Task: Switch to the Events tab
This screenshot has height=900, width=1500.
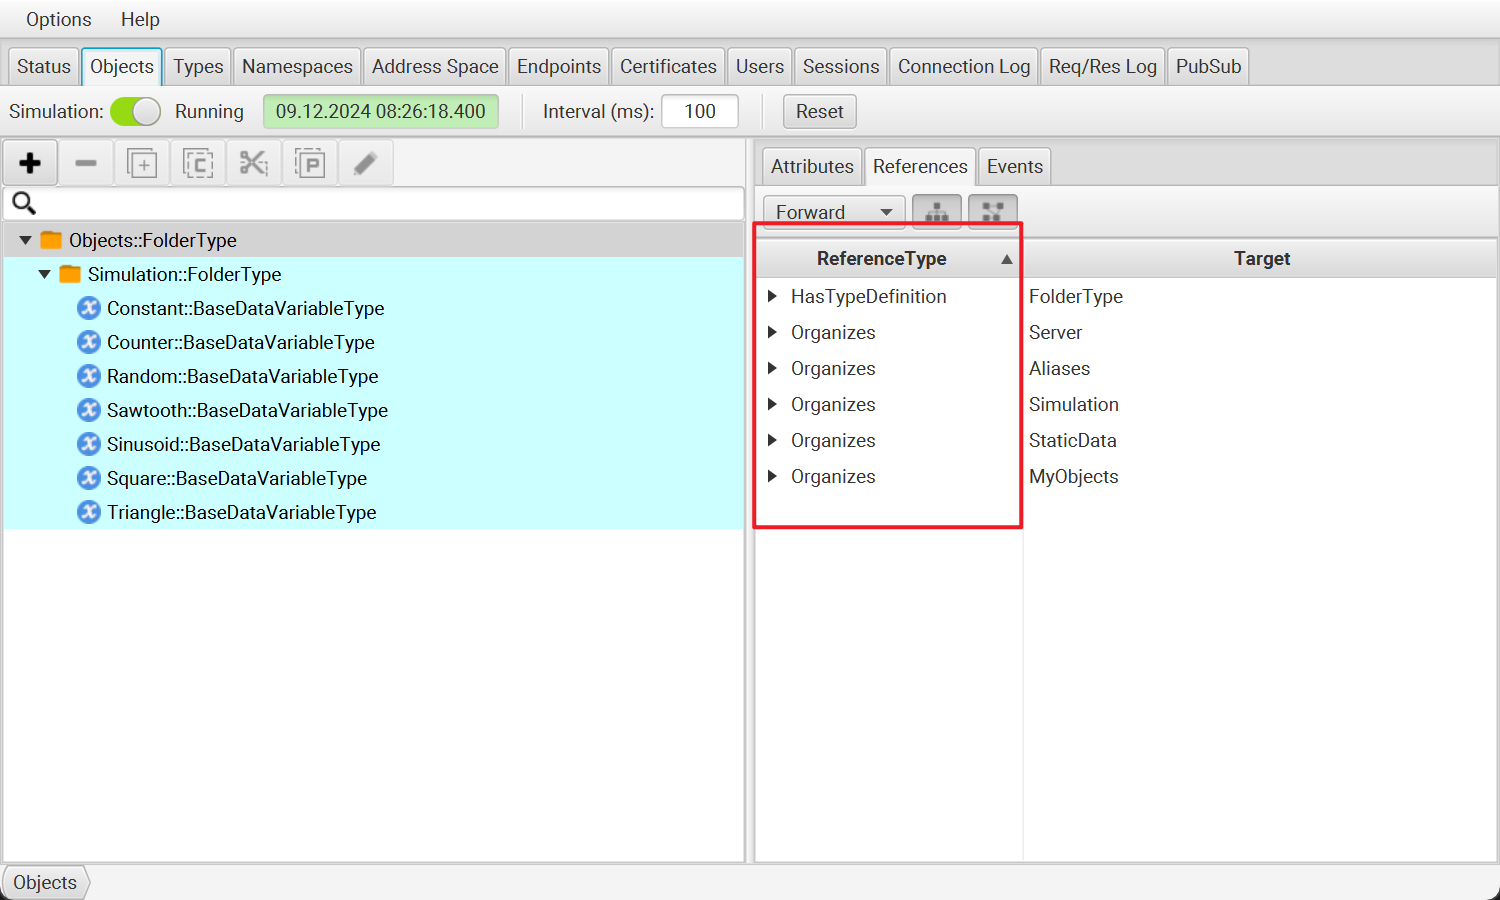Action: 1015,166
